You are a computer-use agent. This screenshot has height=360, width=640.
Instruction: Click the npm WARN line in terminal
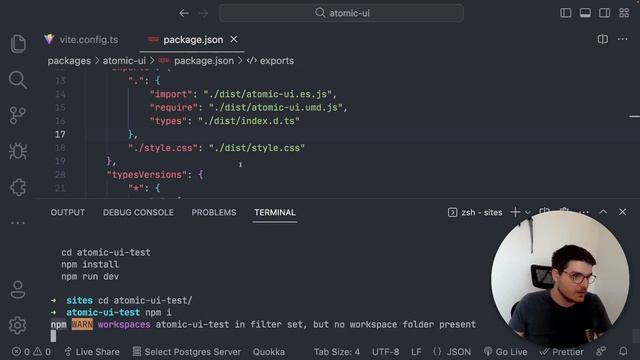point(263,325)
